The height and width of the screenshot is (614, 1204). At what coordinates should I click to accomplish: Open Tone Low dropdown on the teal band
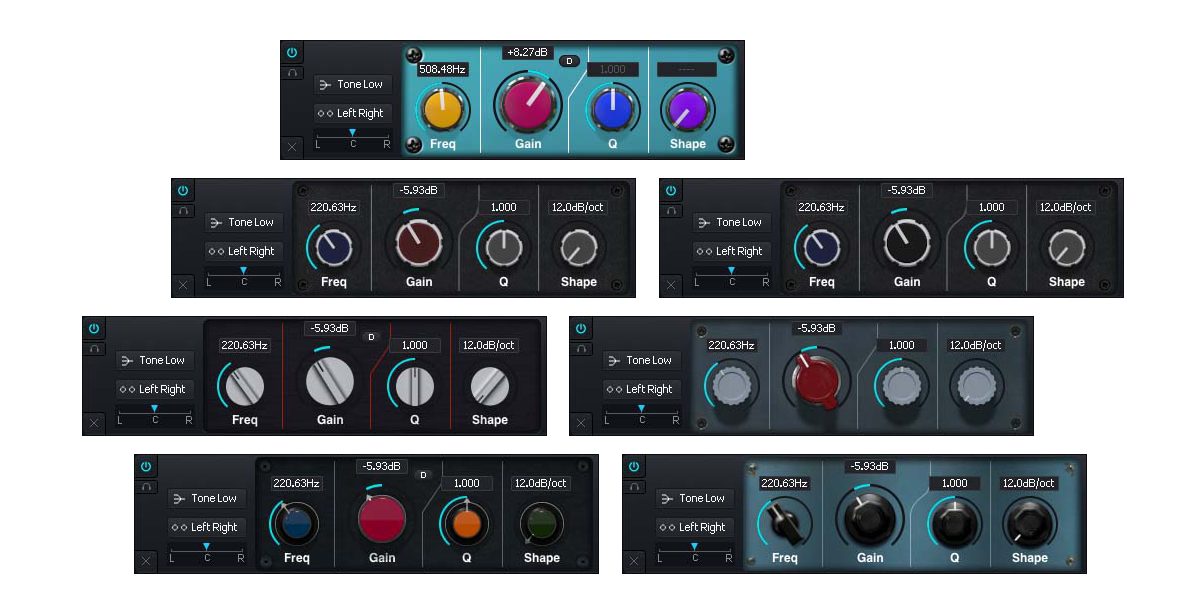click(351, 84)
